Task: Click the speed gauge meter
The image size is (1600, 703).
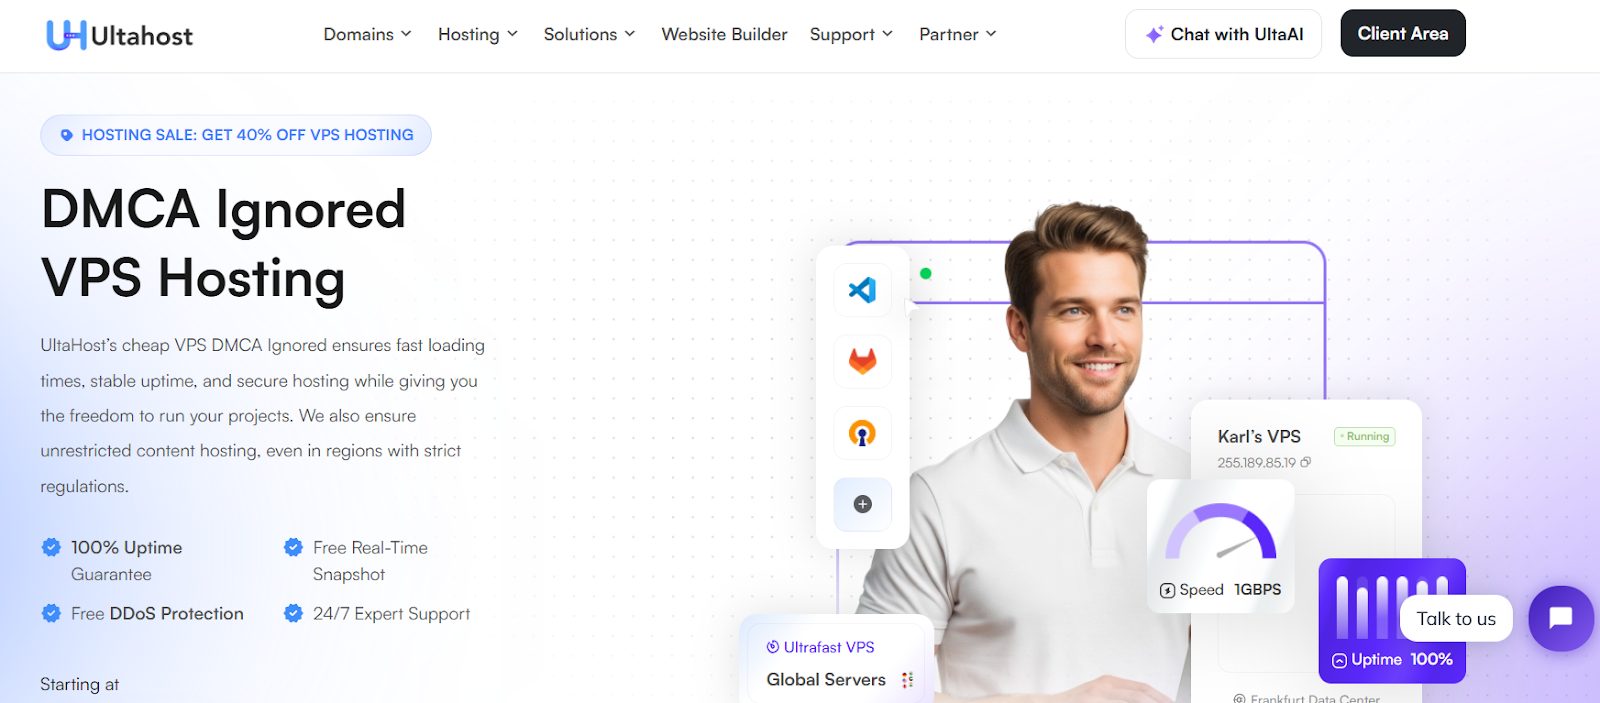Action: pyautogui.click(x=1220, y=532)
